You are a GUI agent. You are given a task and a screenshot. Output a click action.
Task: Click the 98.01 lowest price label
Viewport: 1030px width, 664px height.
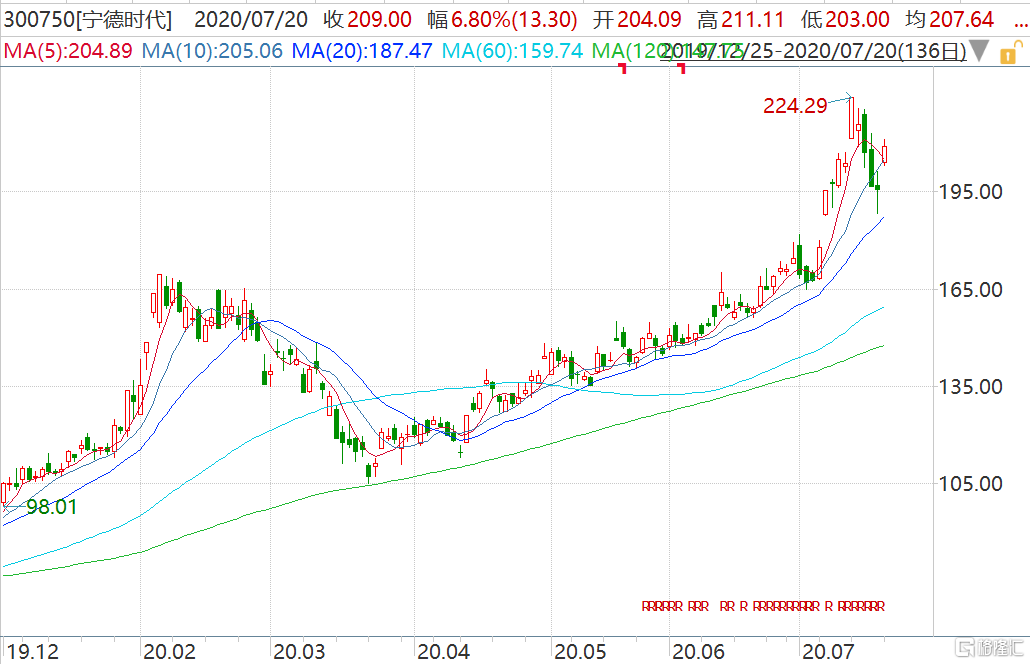pos(51,507)
